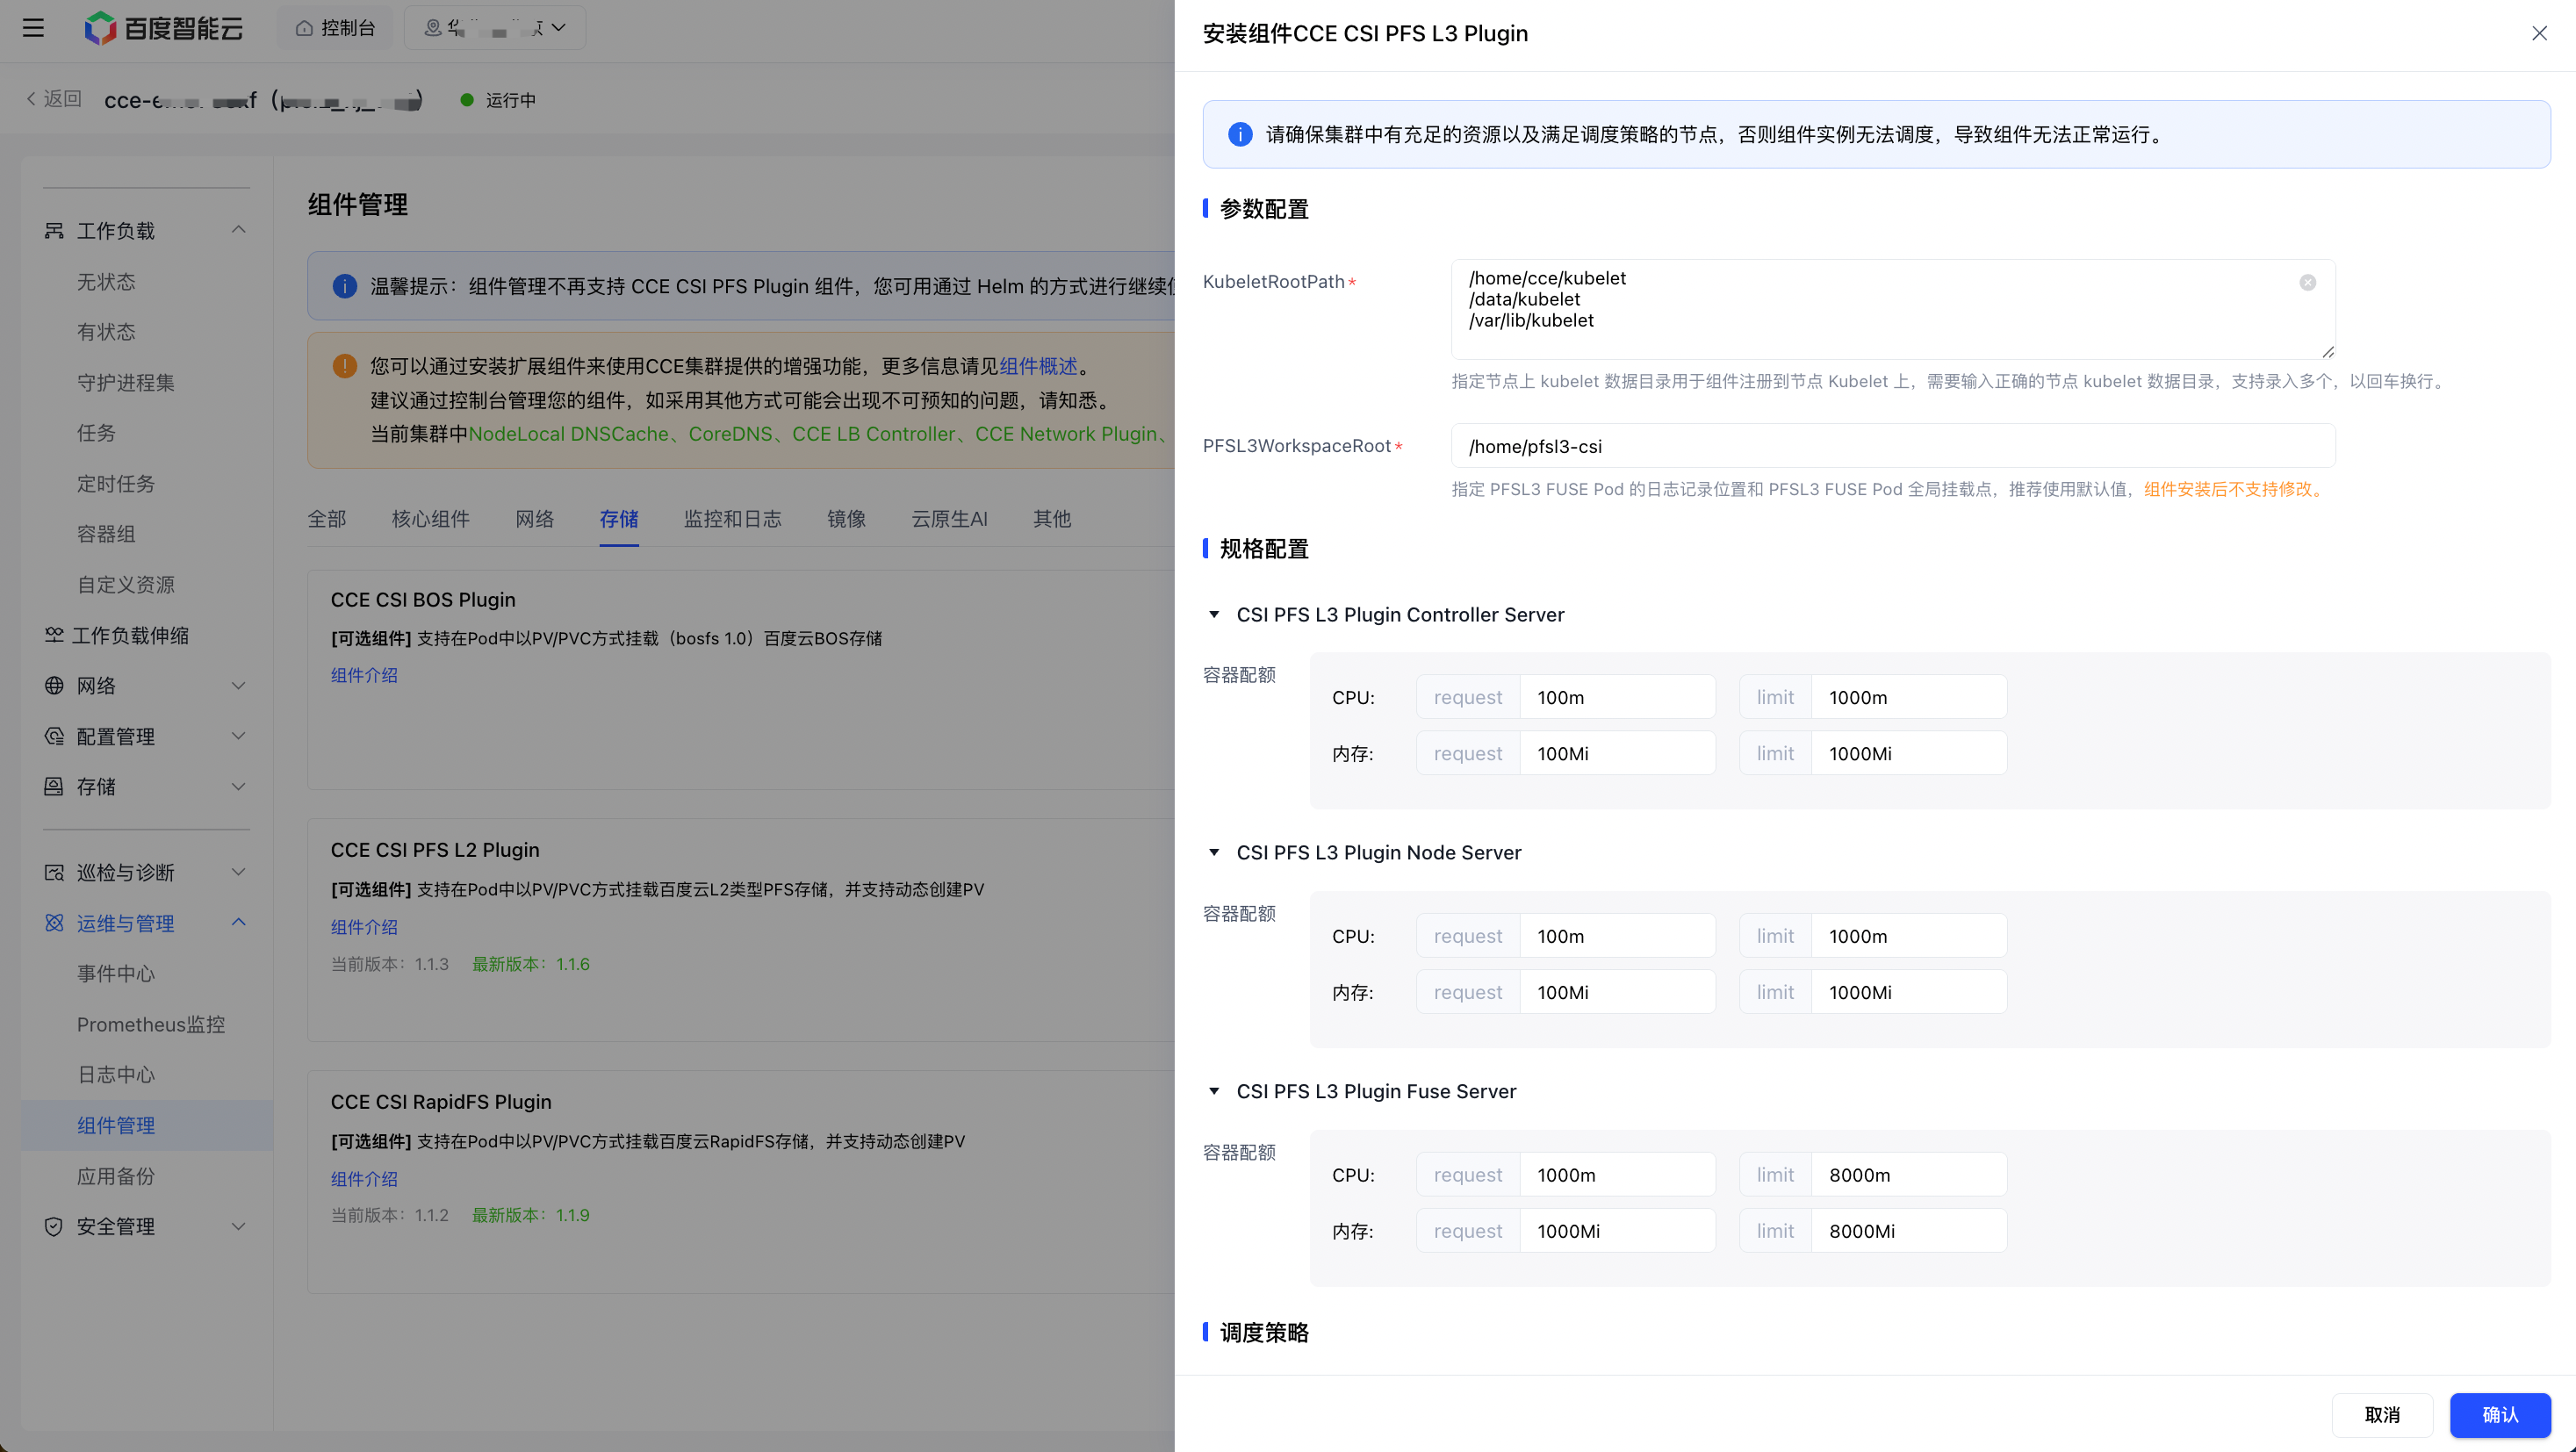
Task: Switch to the 镜像 tab
Action: (847, 519)
